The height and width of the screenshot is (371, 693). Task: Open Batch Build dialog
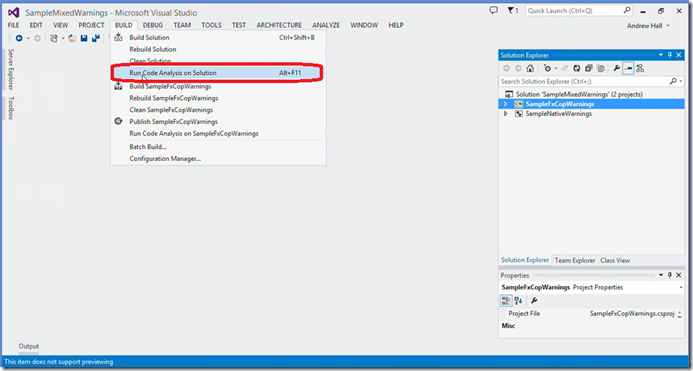coord(217,147)
